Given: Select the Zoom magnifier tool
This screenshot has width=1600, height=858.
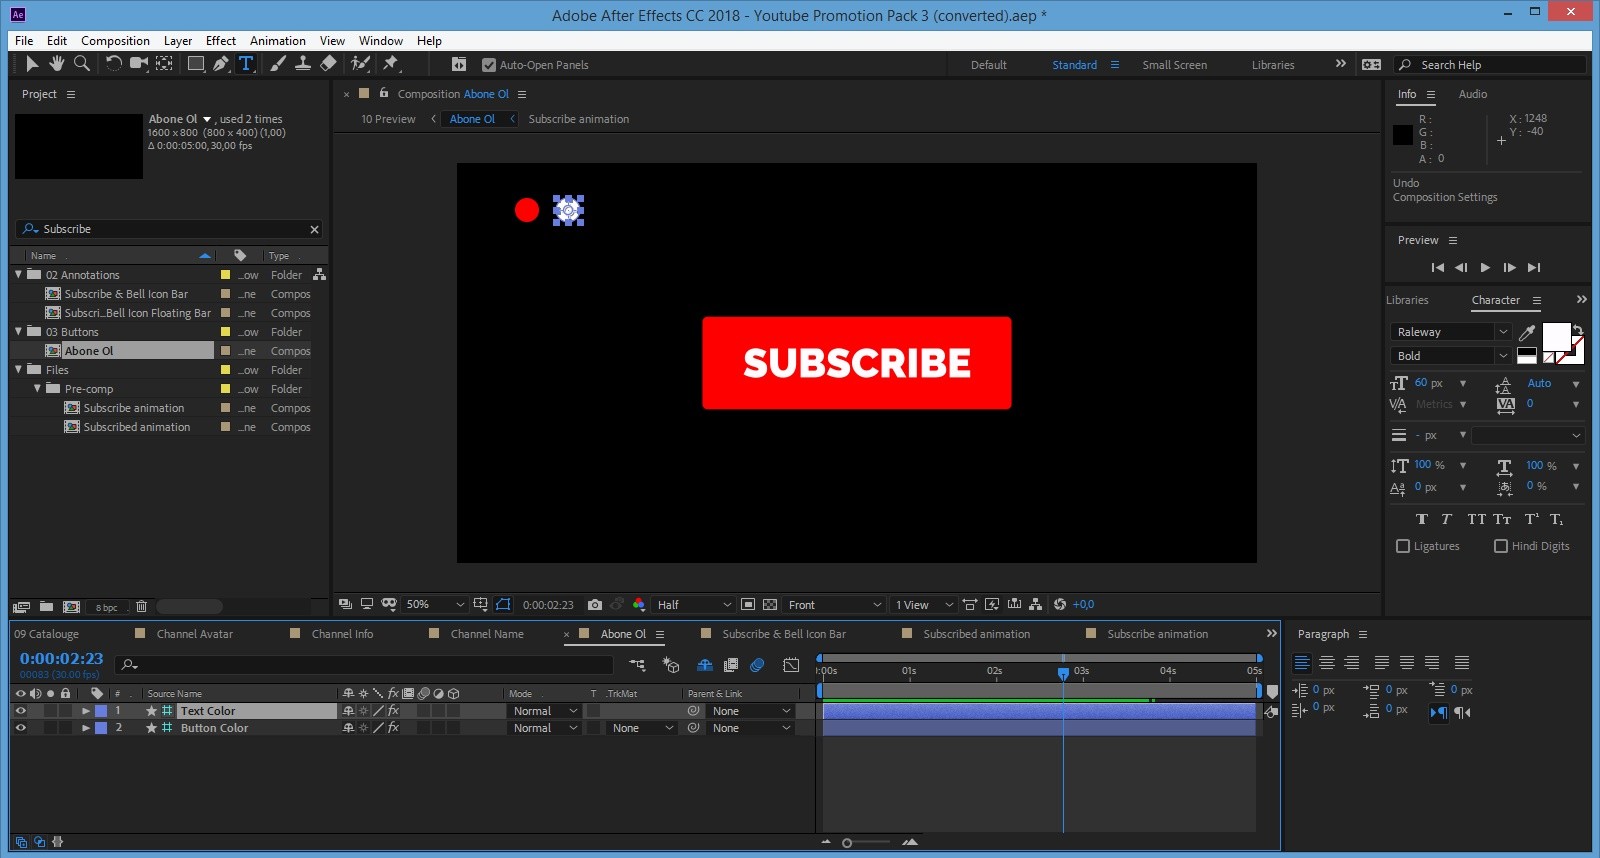Looking at the screenshot, I should click(82, 64).
